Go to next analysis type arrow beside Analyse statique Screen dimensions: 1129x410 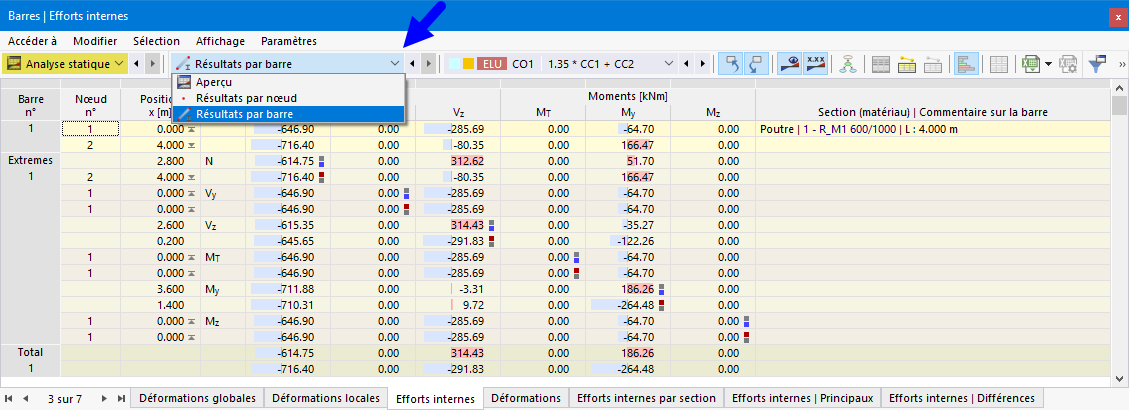coord(152,63)
